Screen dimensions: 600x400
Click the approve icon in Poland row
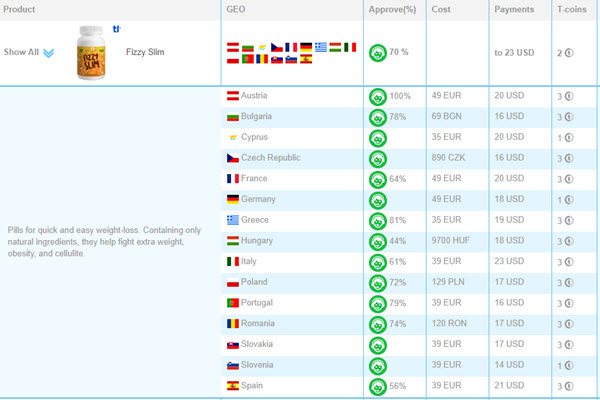pos(378,283)
